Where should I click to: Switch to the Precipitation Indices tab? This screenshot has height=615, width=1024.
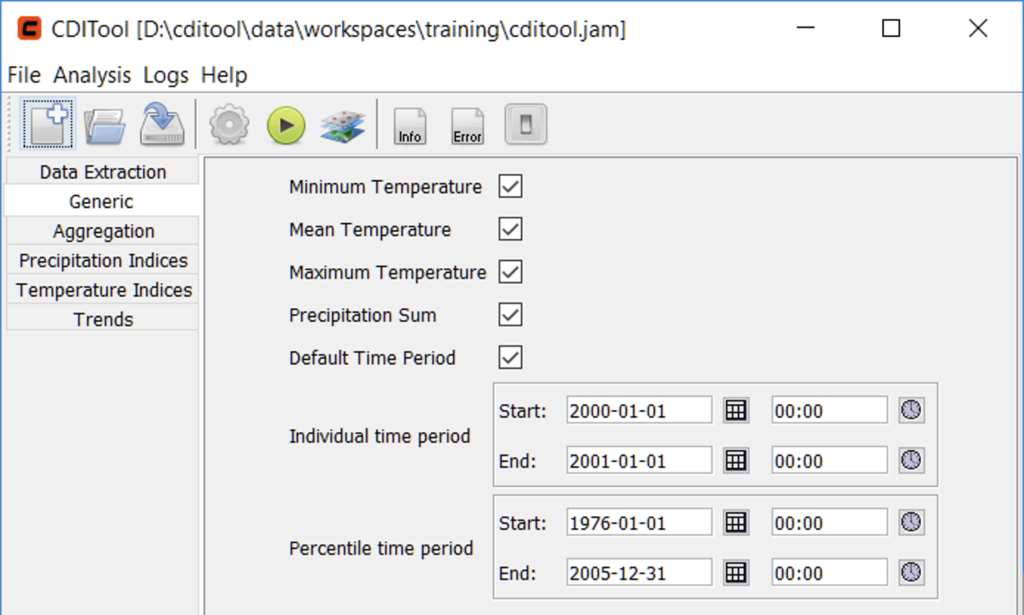[103, 261]
